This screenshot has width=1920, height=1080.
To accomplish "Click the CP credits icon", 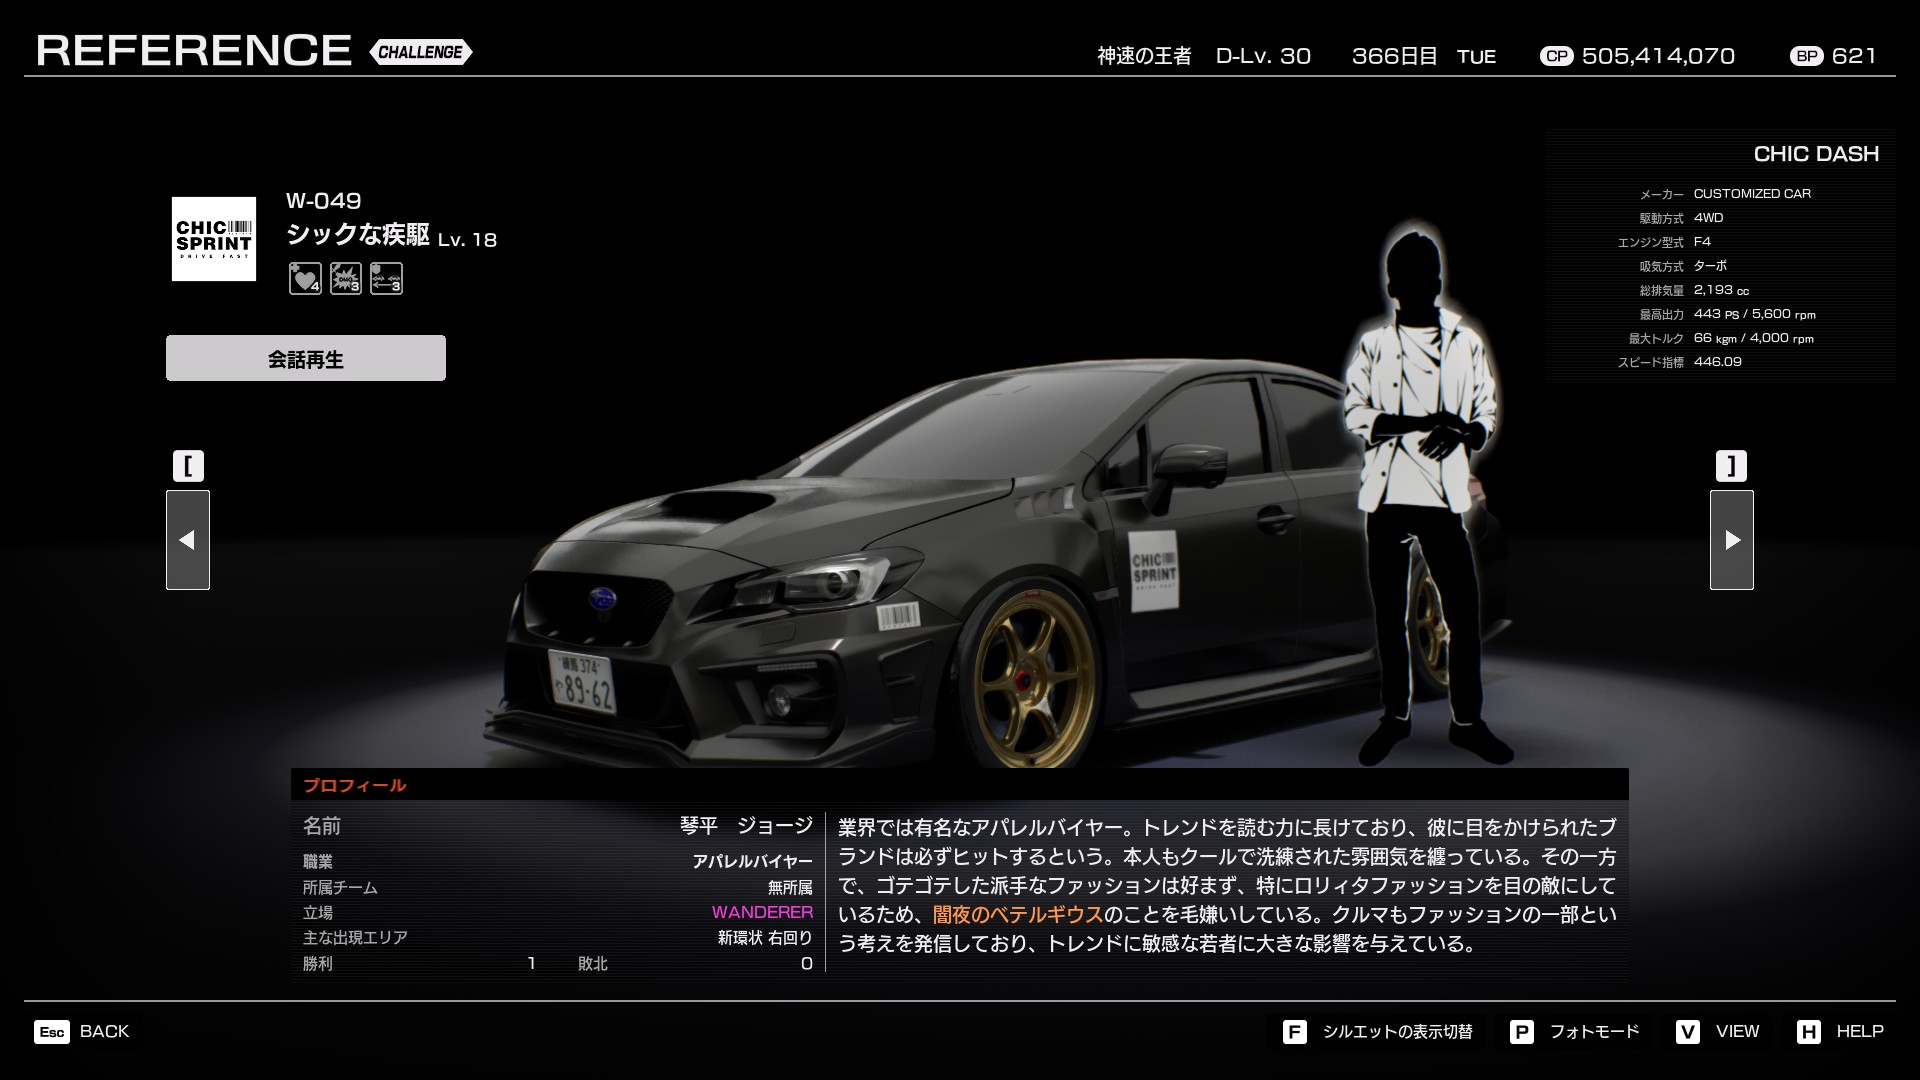I will coord(1556,56).
